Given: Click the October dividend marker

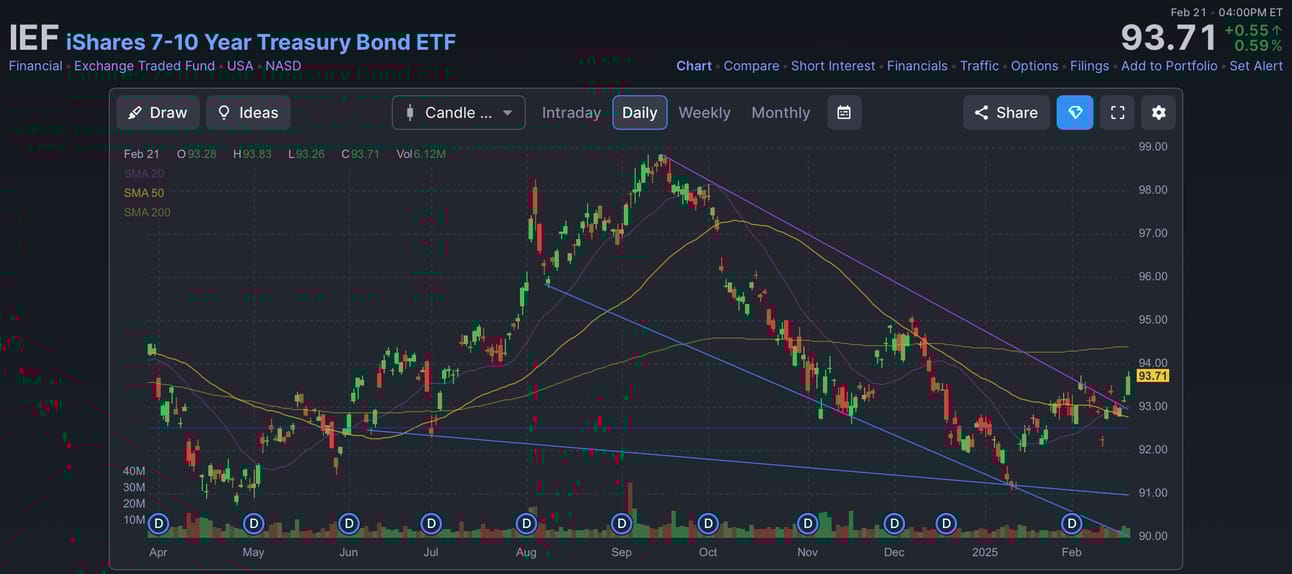Looking at the screenshot, I should coord(708,523).
